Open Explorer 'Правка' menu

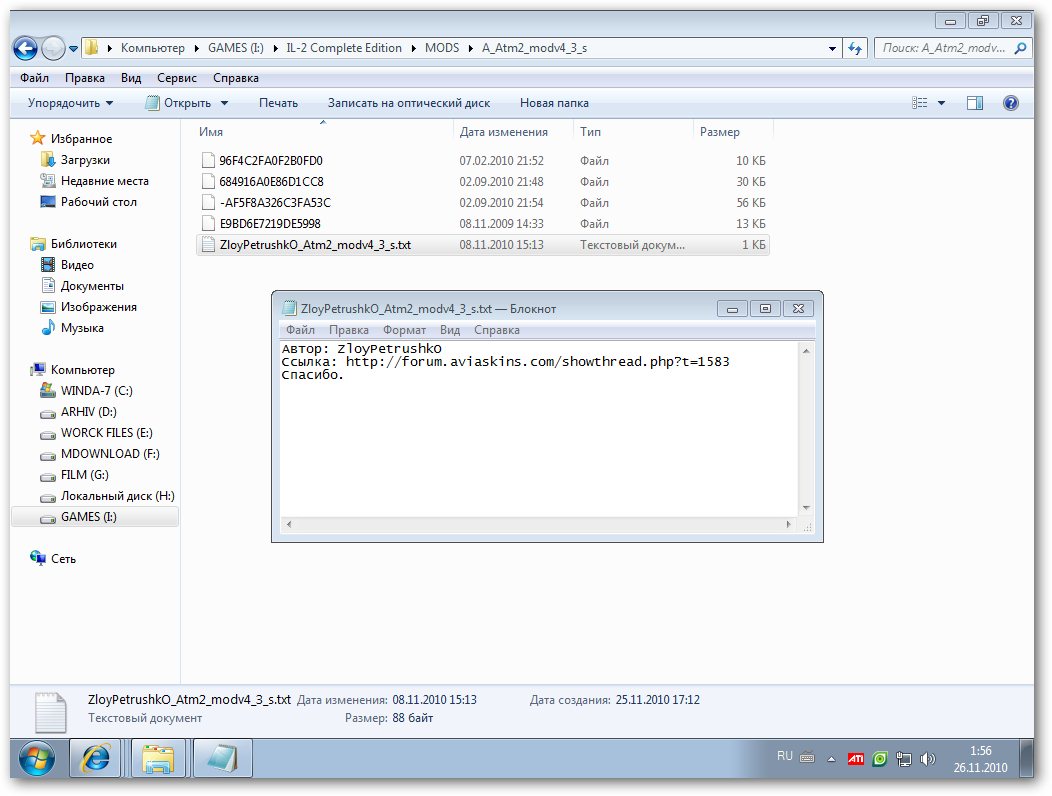[85, 78]
